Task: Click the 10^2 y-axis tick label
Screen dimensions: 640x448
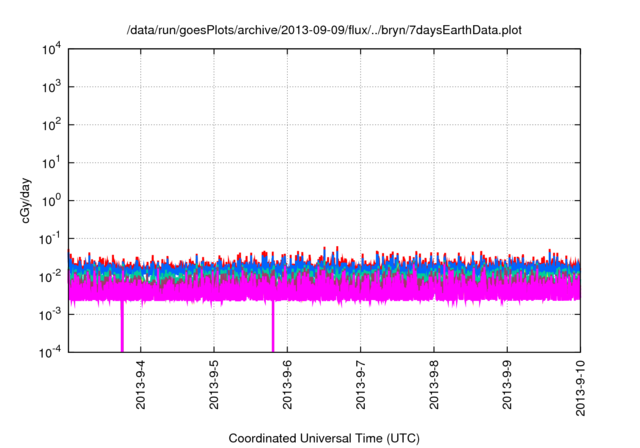Action: (51, 124)
